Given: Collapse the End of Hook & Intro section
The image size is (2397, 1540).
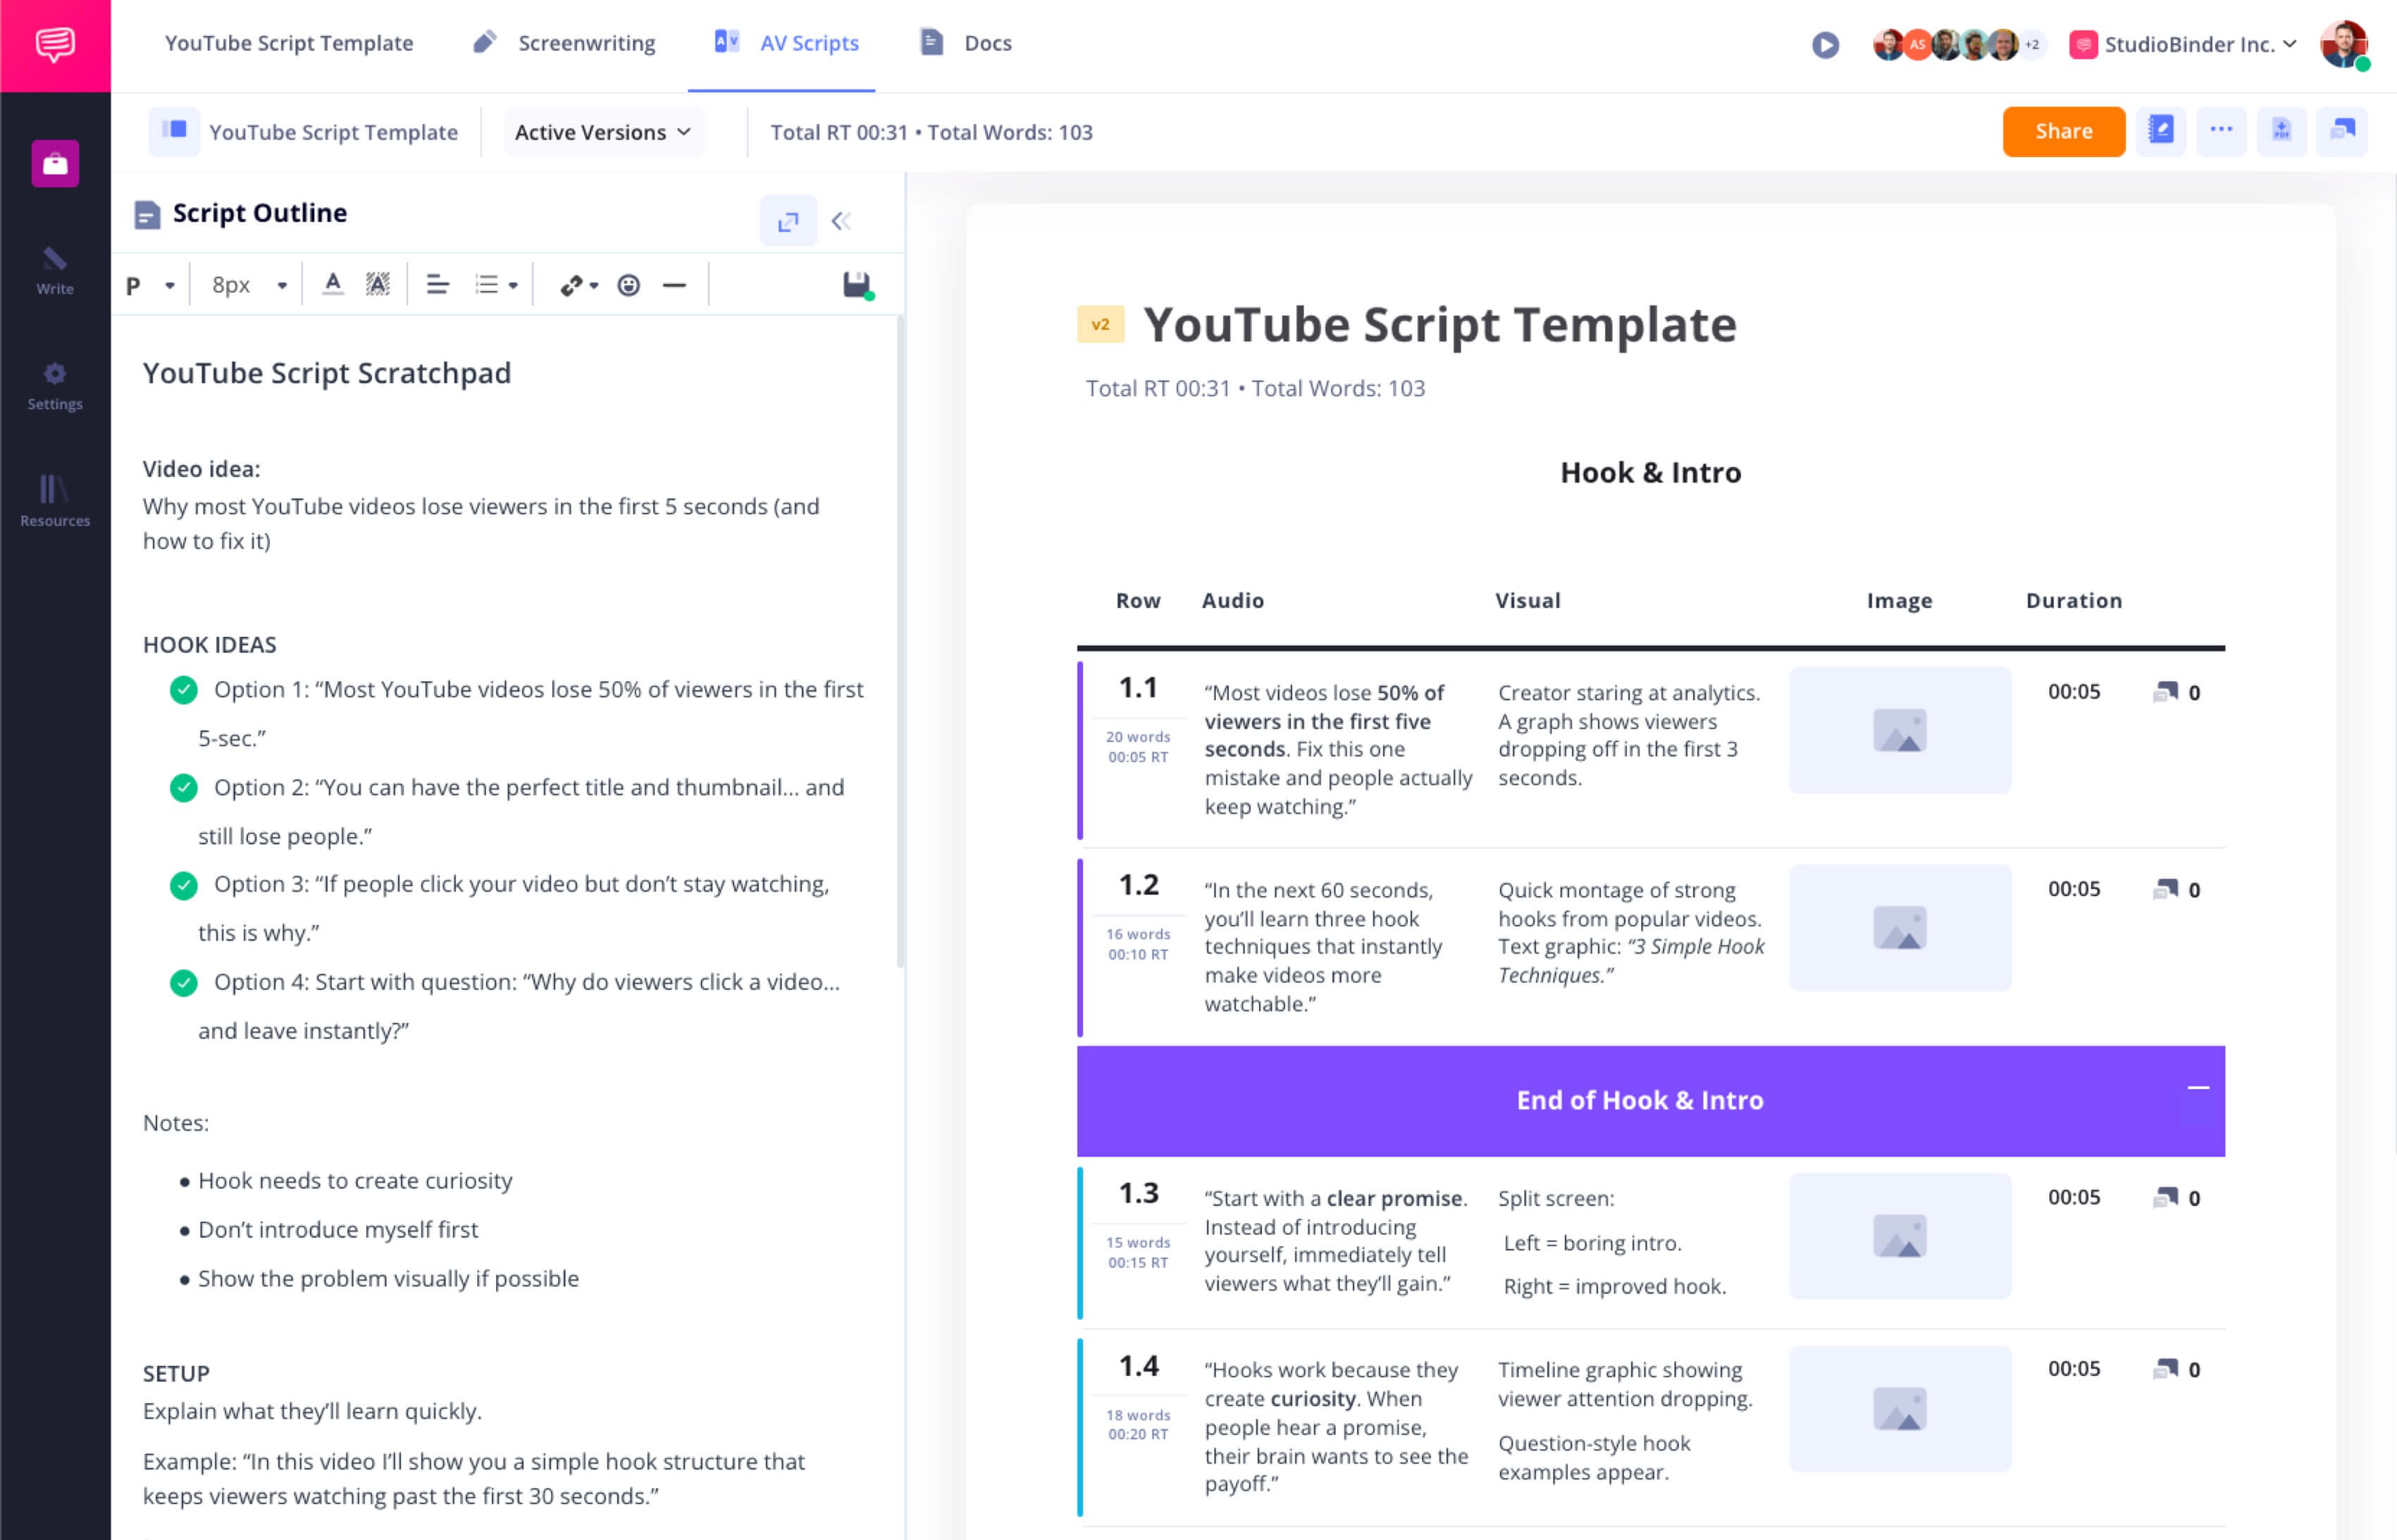Looking at the screenshot, I should pyautogui.click(x=2198, y=1088).
